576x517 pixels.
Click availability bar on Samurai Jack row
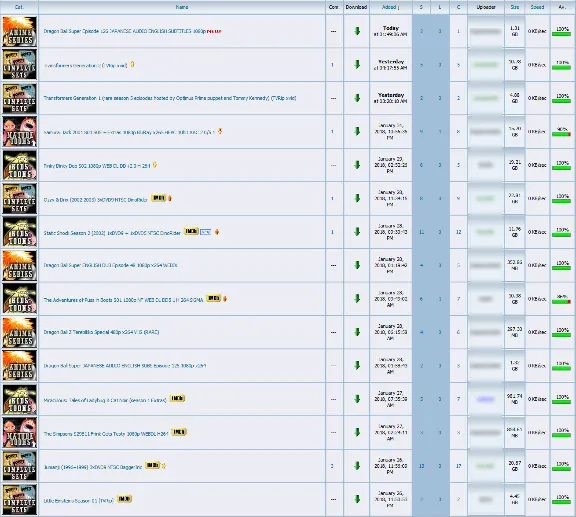click(561, 134)
